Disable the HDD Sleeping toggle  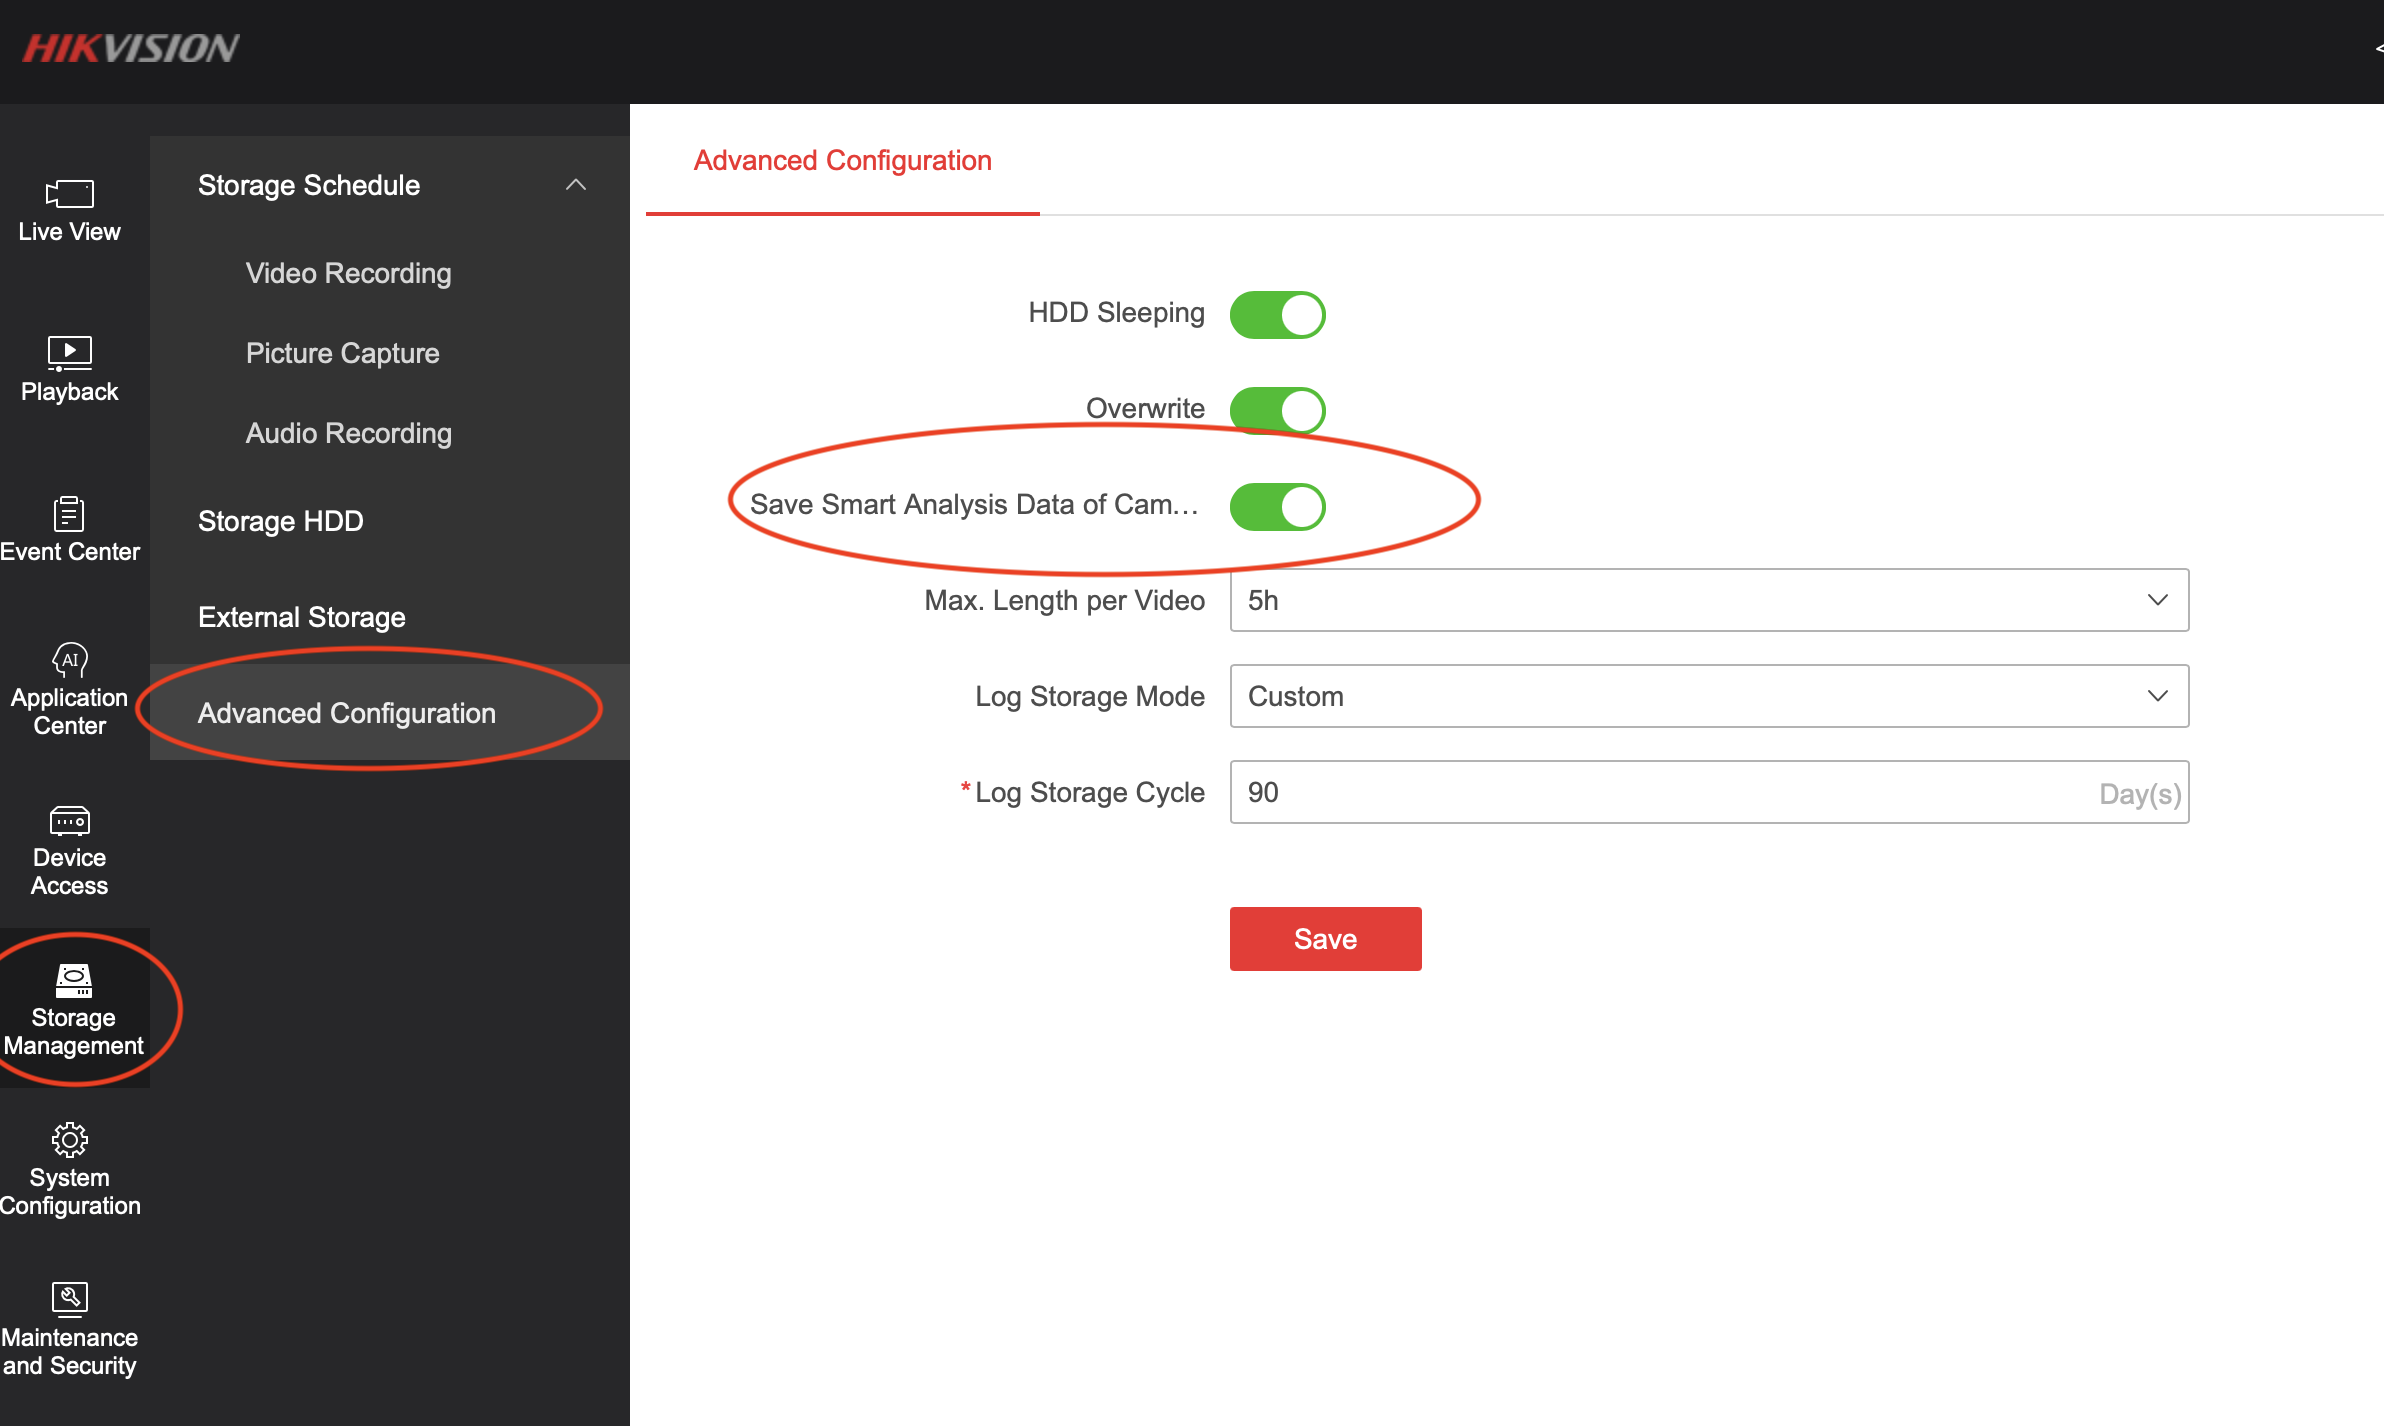tap(1277, 314)
